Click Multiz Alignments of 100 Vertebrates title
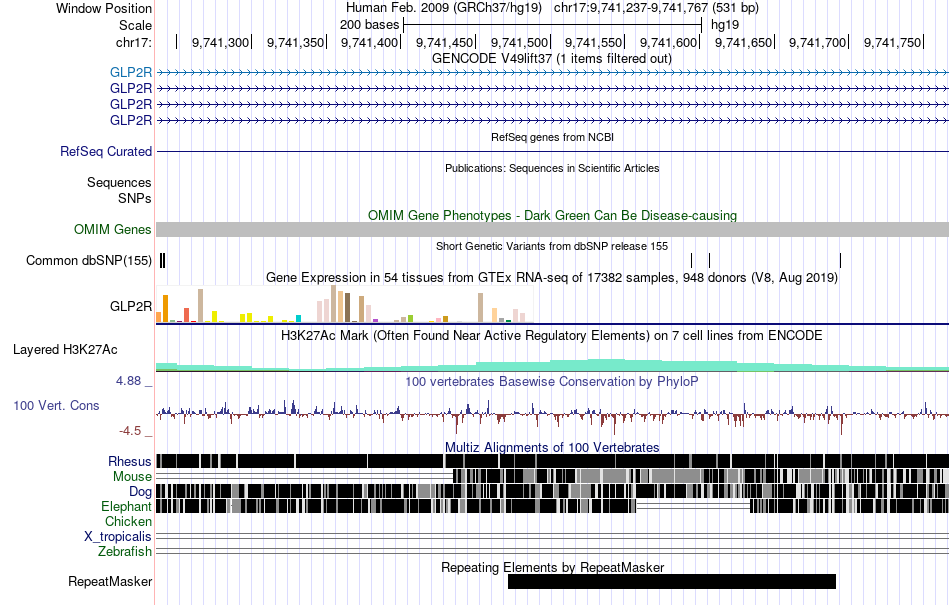 tap(552, 448)
